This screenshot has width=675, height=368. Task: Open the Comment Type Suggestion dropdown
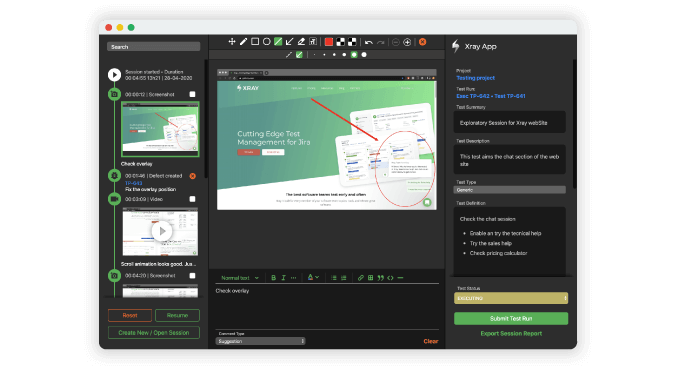[x=260, y=341]
